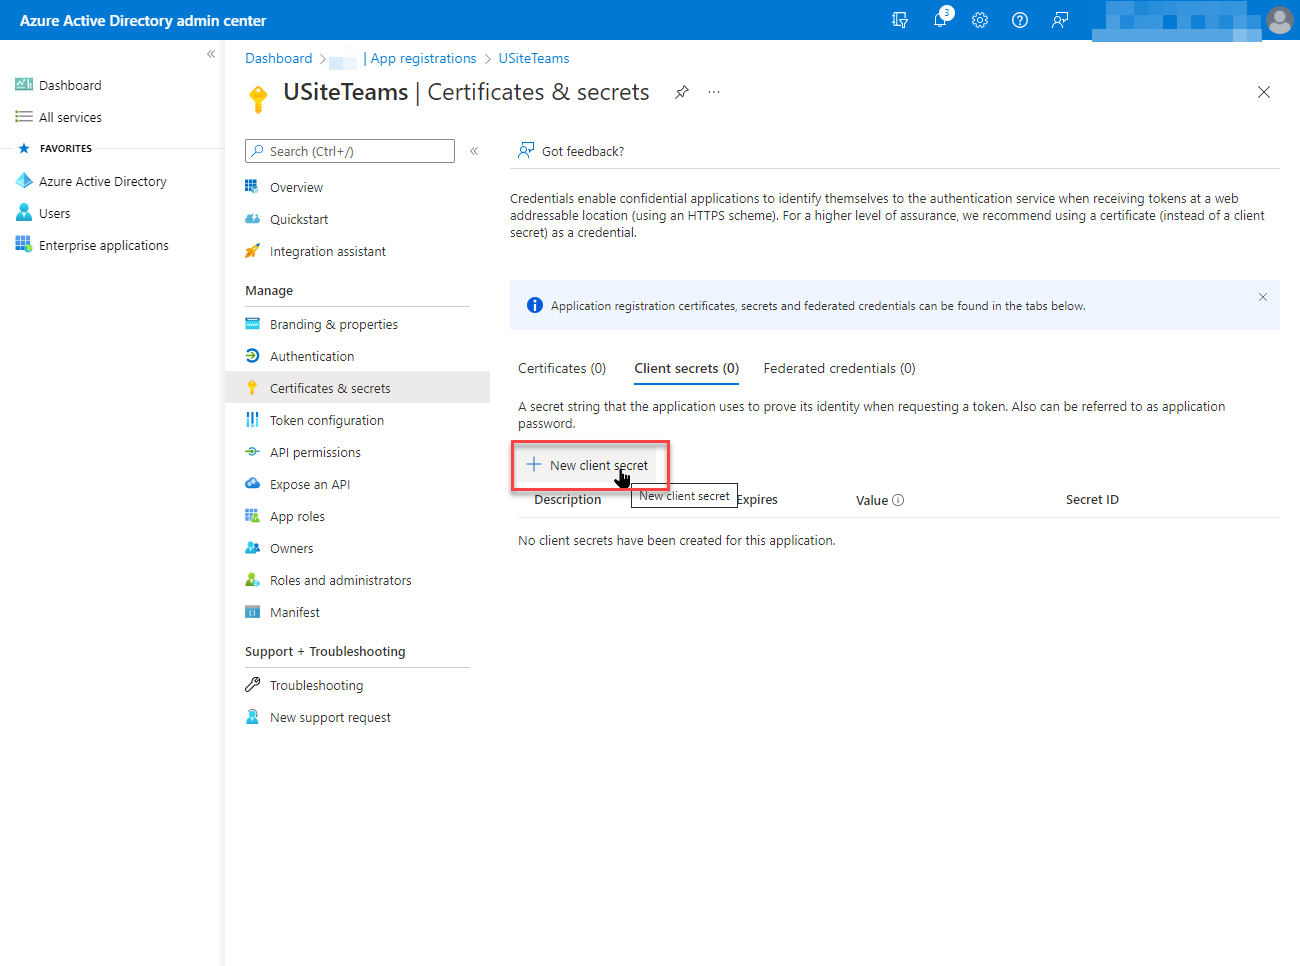The height and width of the screenshot is (966, 1300).
Task: Click the Azure Active Directory icon
Action: (x=24, y=181)
